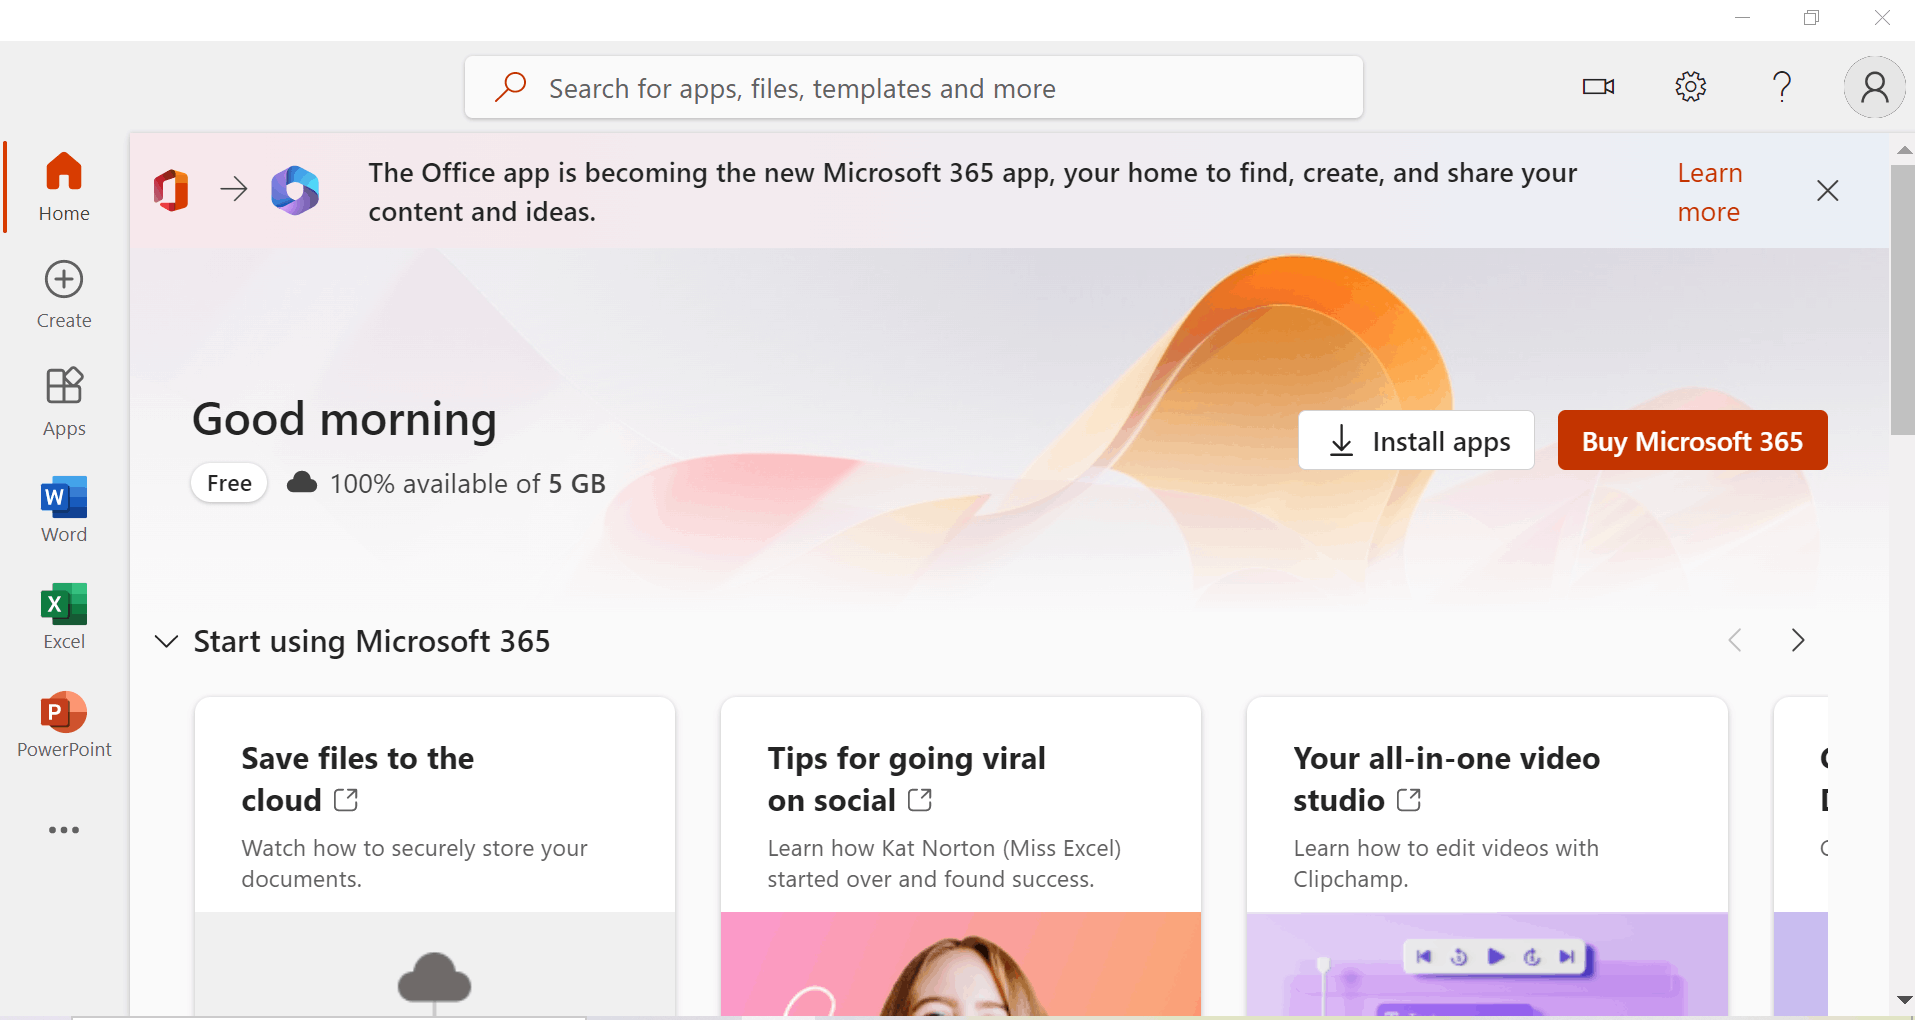Click the Install apps button

point(1416,440)
